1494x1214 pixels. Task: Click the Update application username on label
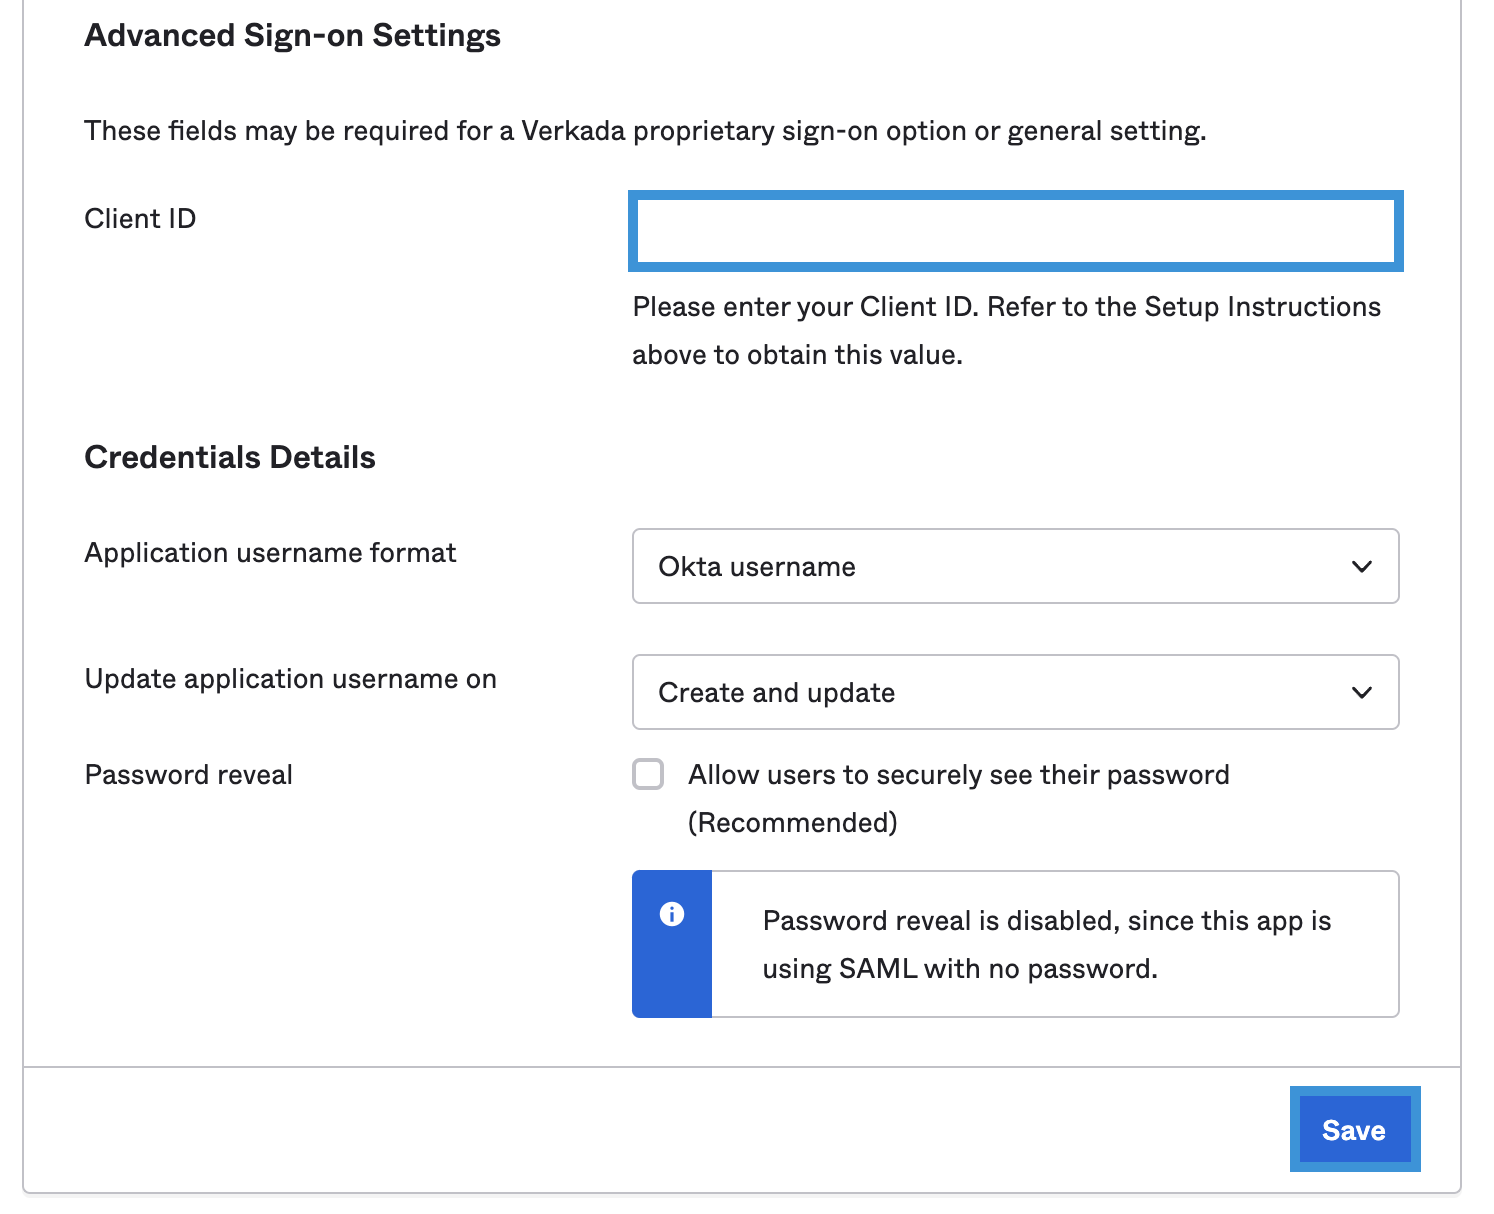[290, 679]
